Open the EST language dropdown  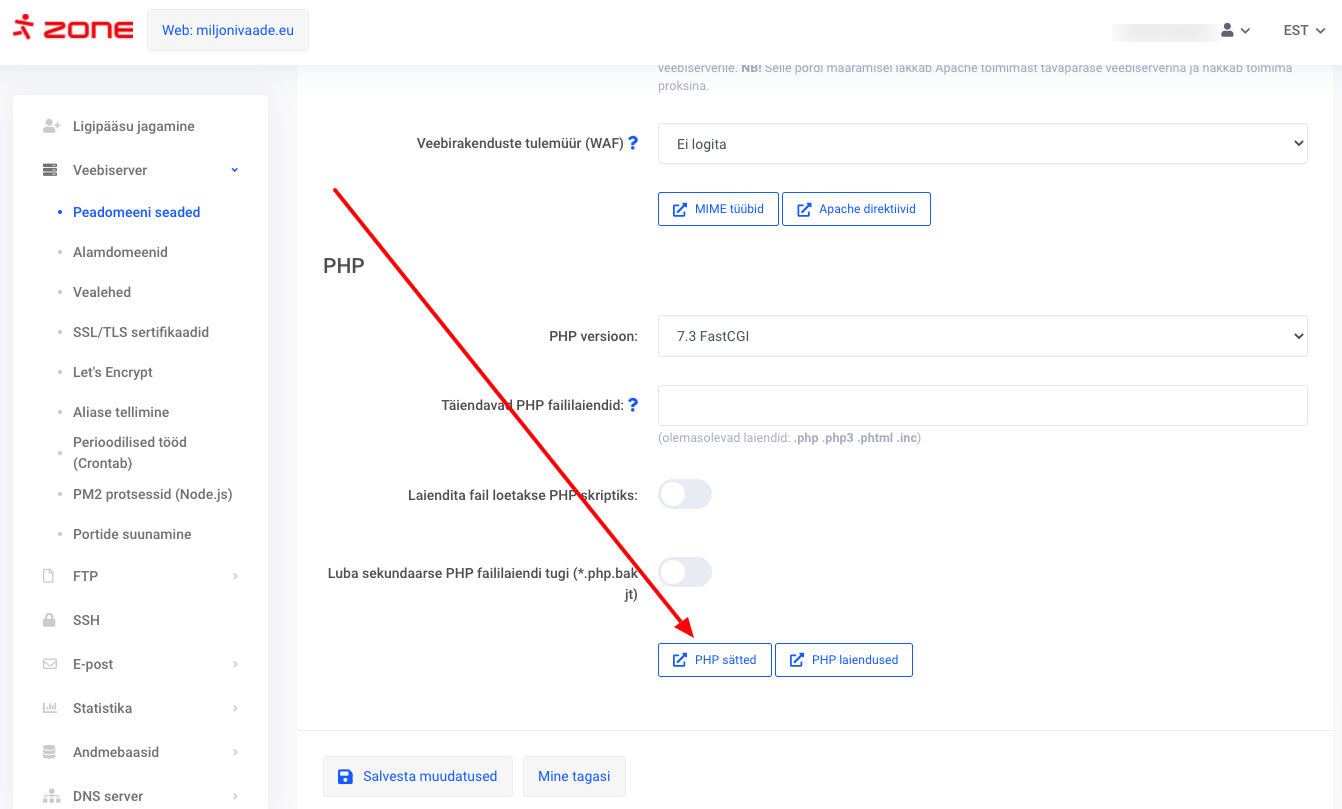(x=1304, y=31)
